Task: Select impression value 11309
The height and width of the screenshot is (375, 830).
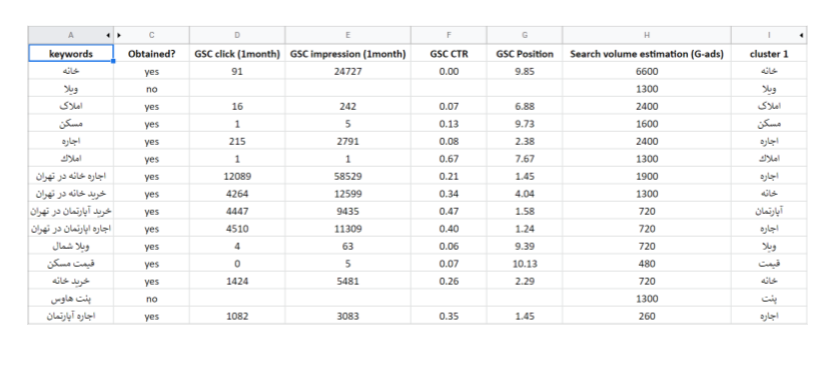Action: tap(348, 228)
